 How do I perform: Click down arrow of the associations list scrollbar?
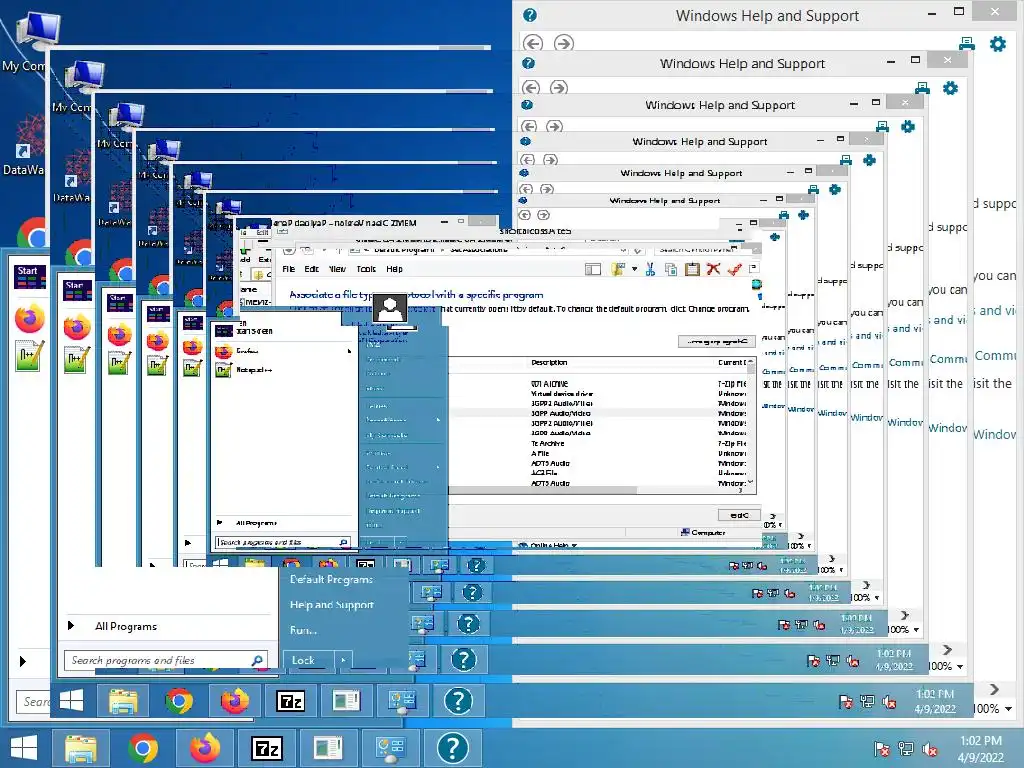coord(750,483)
